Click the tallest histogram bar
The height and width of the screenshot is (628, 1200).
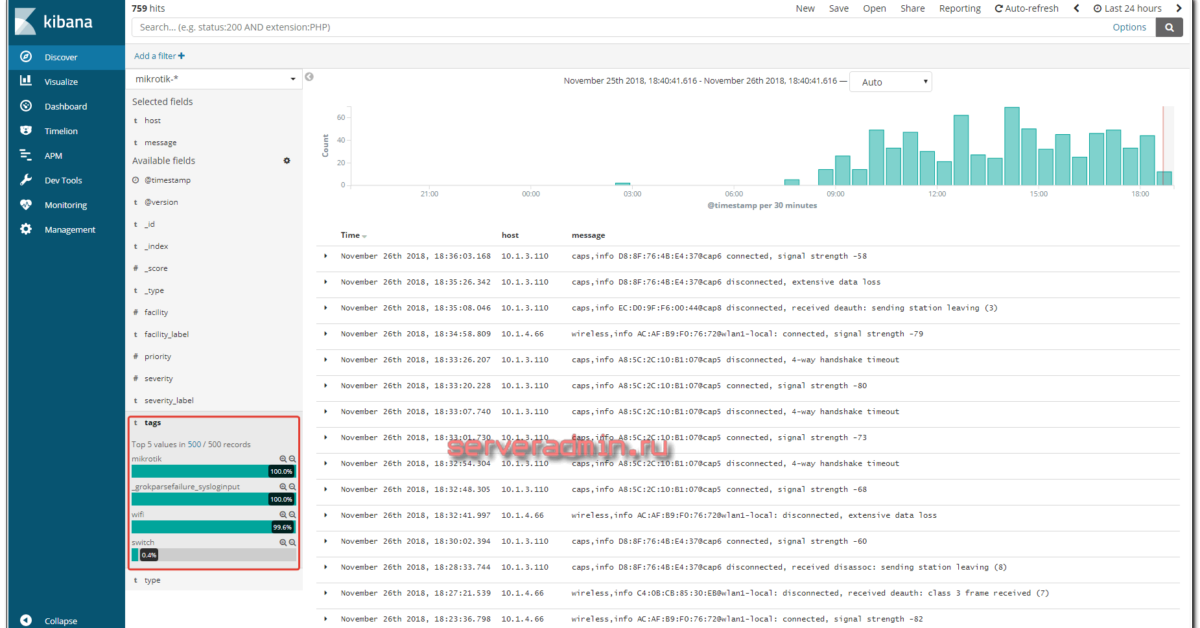[1011, 146]
